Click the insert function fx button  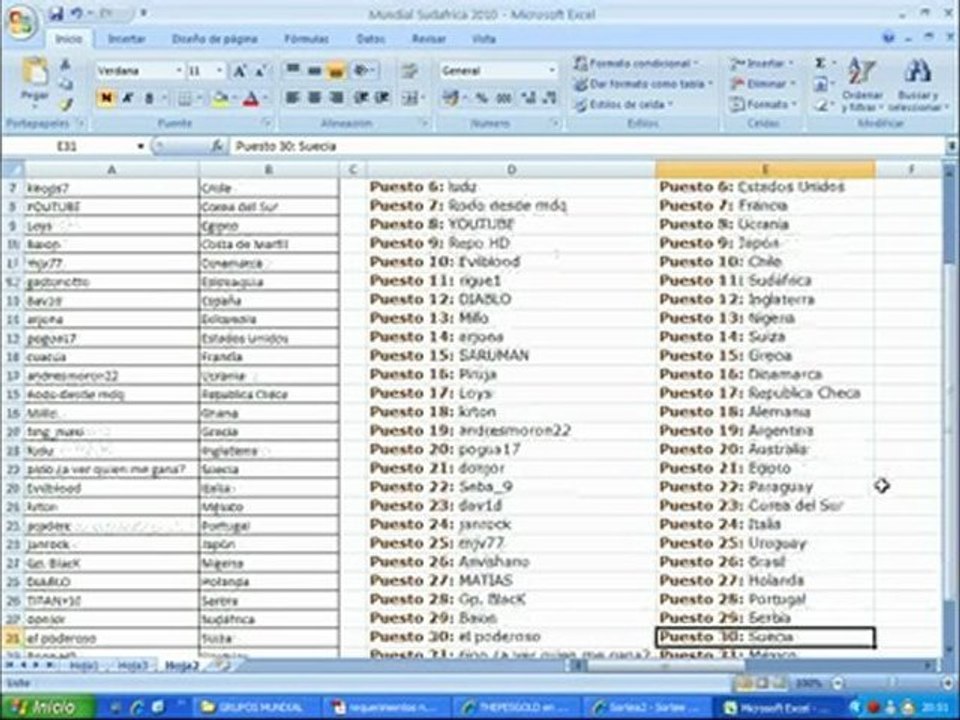[x=217, y=146]
